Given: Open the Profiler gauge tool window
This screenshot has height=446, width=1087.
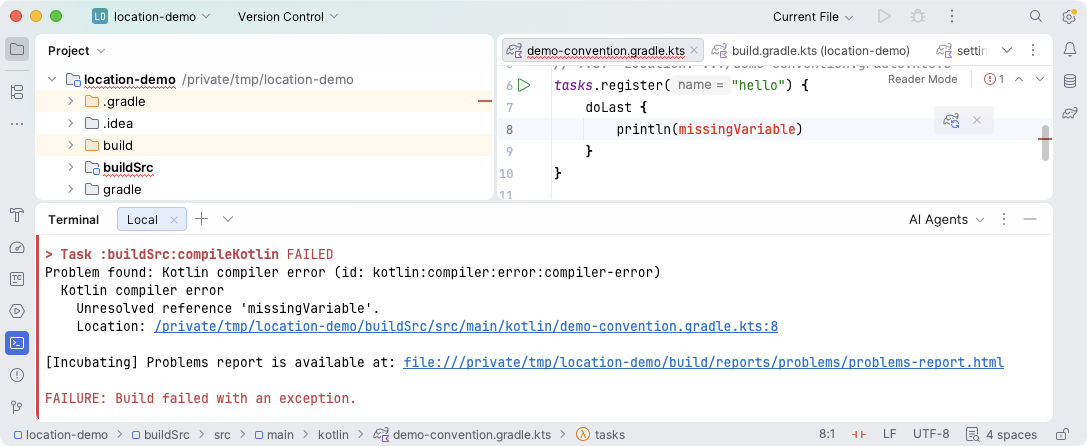Looking at the screenshot, I should pos(17,248).
